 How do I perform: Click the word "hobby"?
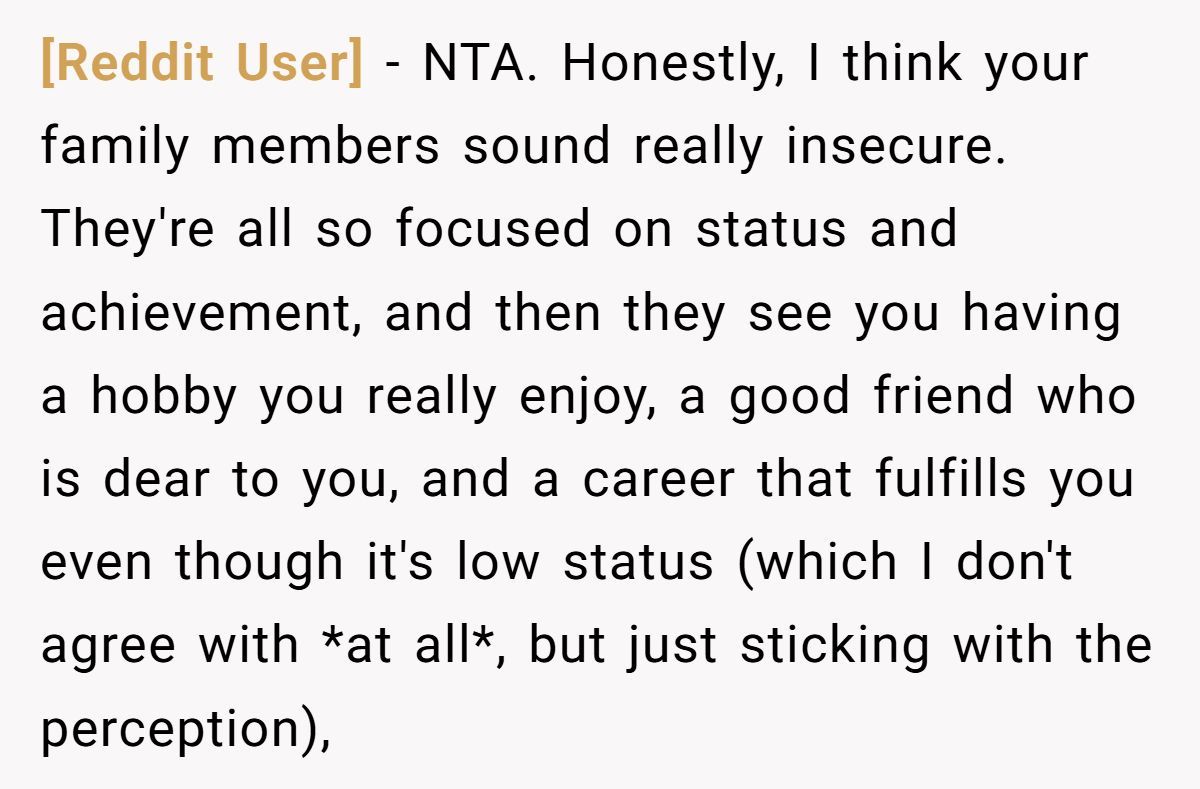pyautogui.click(x=166, y=398)
